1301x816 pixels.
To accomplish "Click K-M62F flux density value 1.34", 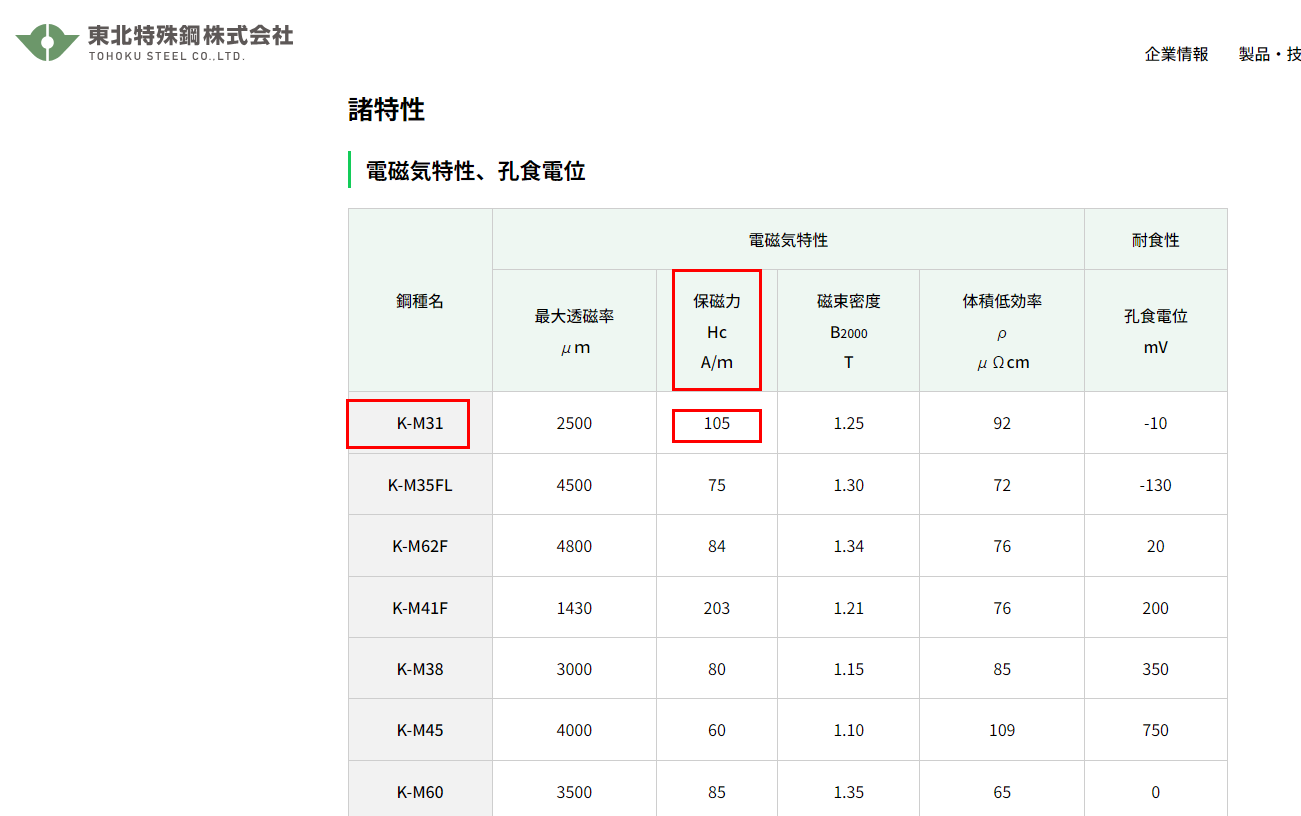I will (x=848, y=546).
